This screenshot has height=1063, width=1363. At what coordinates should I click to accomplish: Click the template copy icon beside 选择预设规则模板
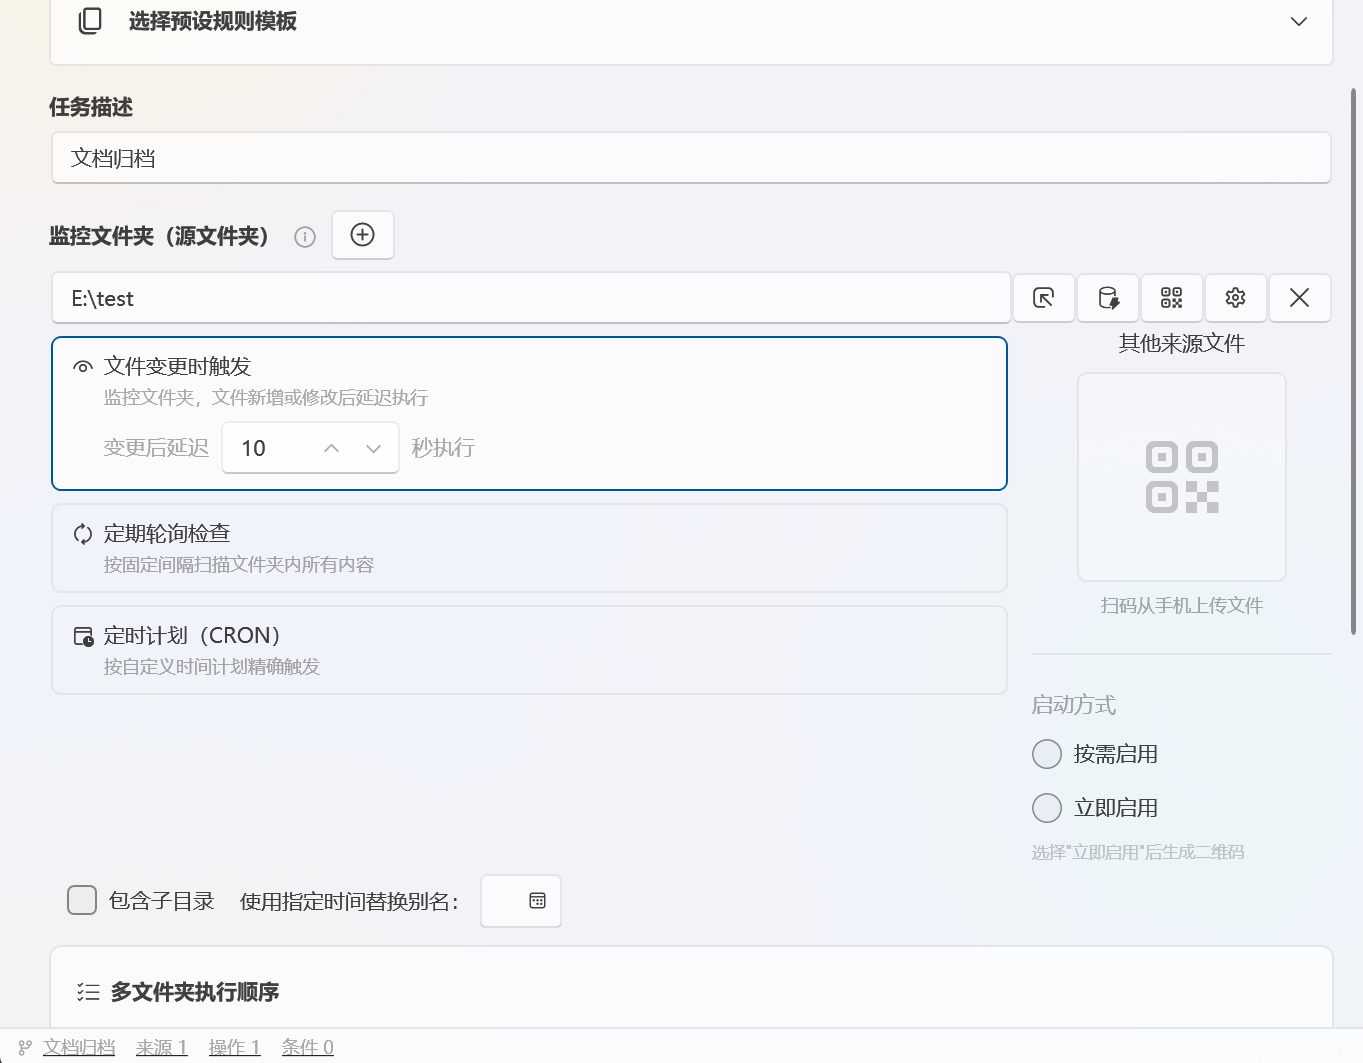click(x=90, y=21)
